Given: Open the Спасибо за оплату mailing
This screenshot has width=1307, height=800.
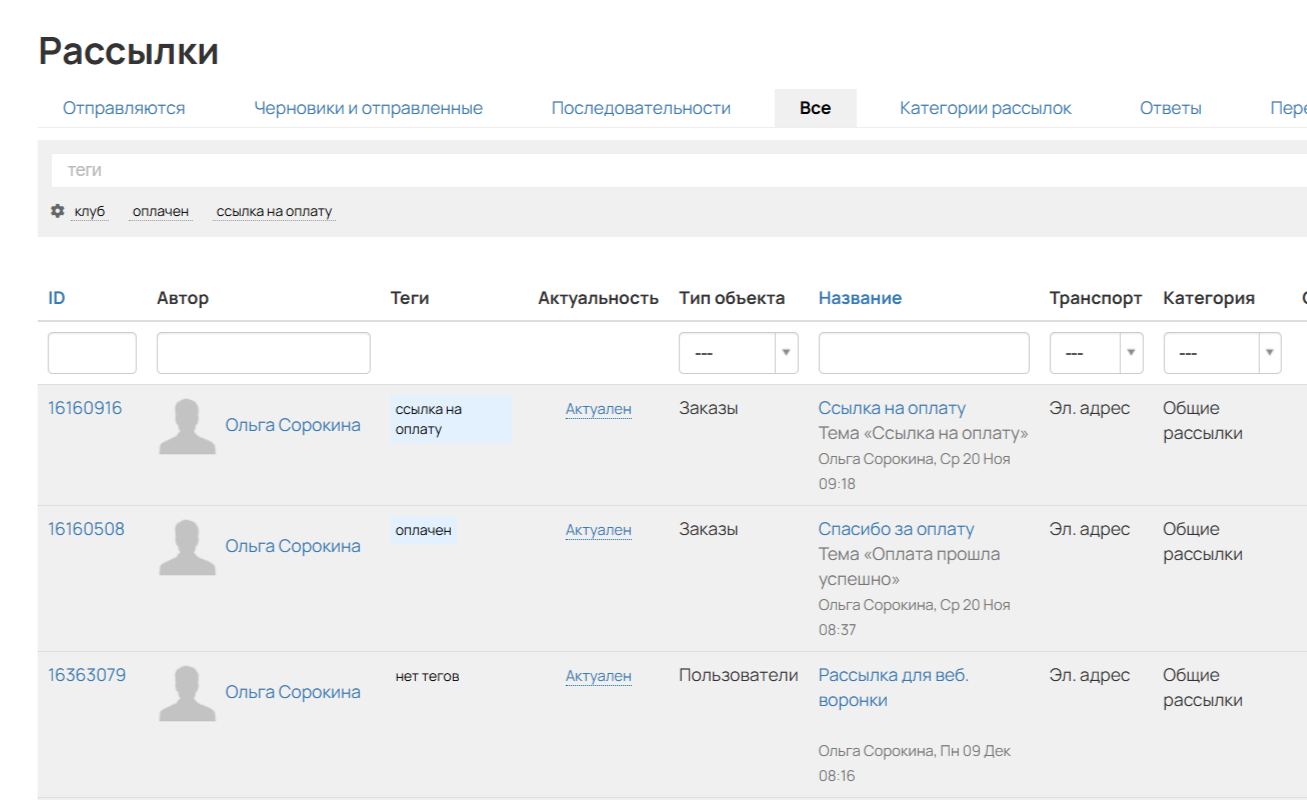Looking at the screenshot, I should (896, 529).
